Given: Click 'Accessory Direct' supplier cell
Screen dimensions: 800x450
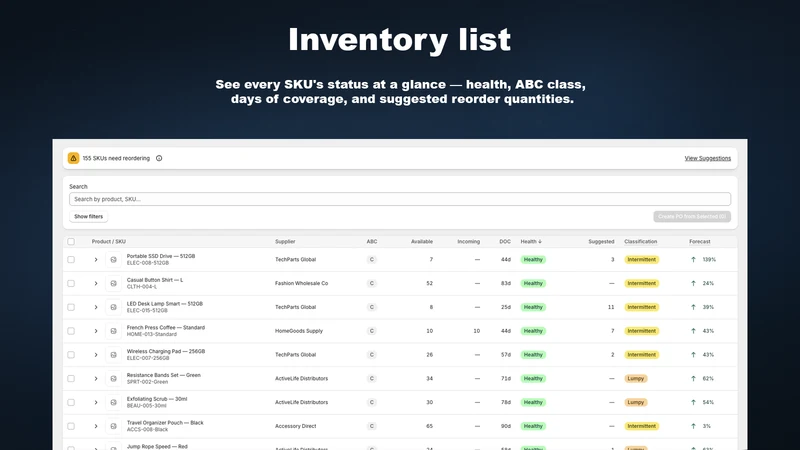Looking at the screenshot, I should [x=295, y=426].
